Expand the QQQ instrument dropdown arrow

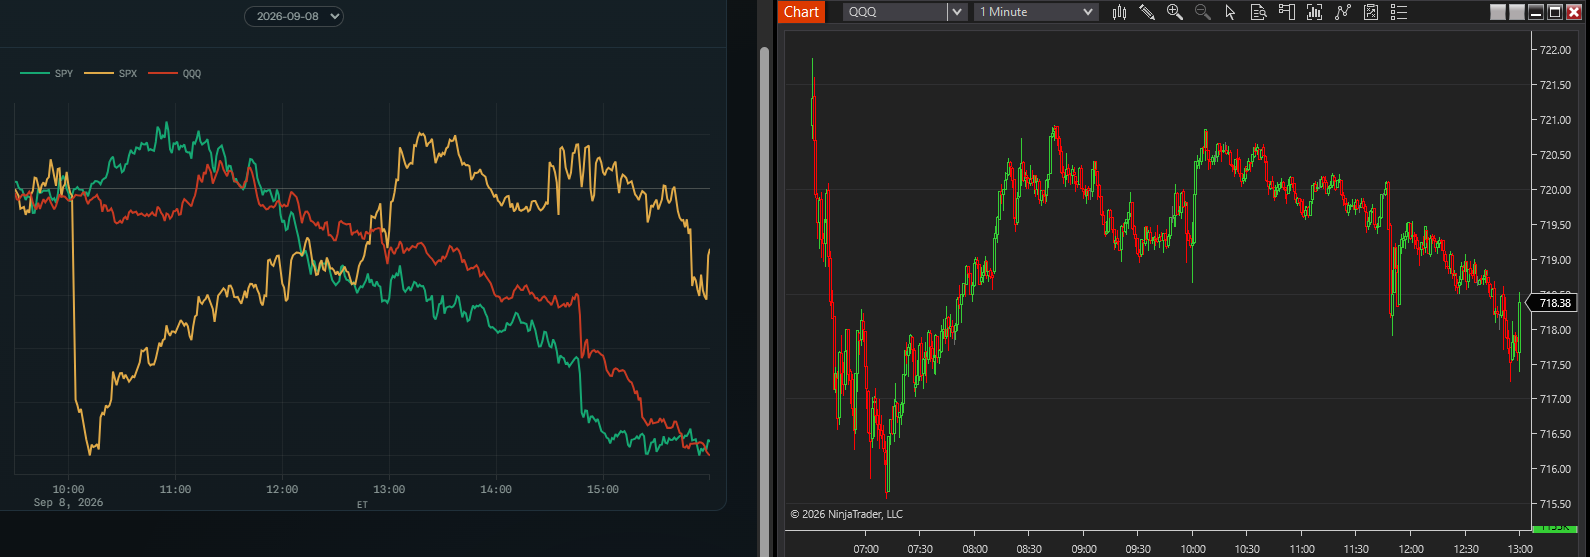tap(957, 12)
